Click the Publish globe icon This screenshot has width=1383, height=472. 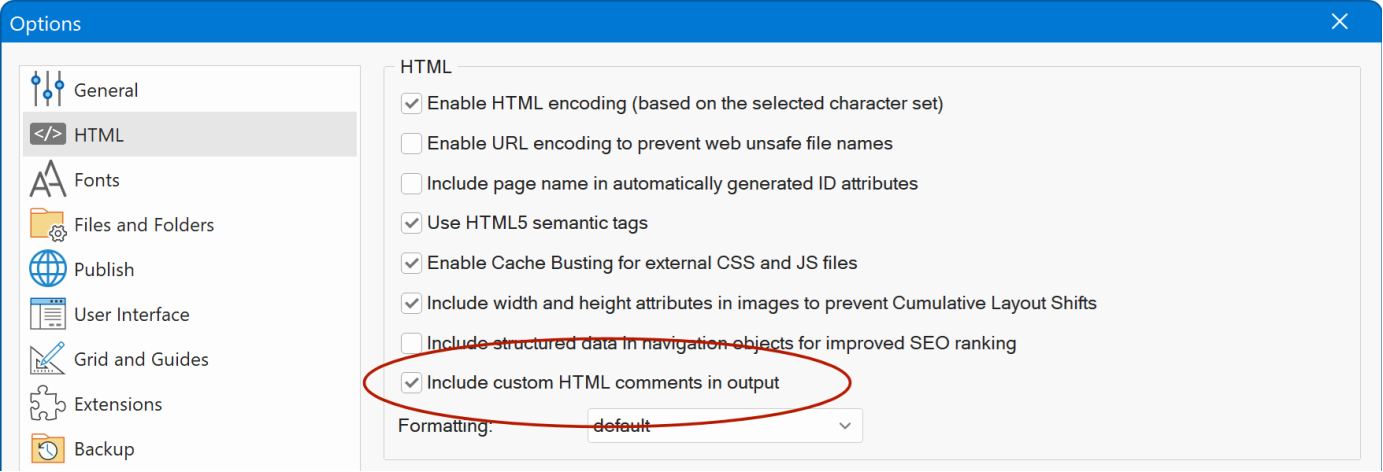(47, 270)
